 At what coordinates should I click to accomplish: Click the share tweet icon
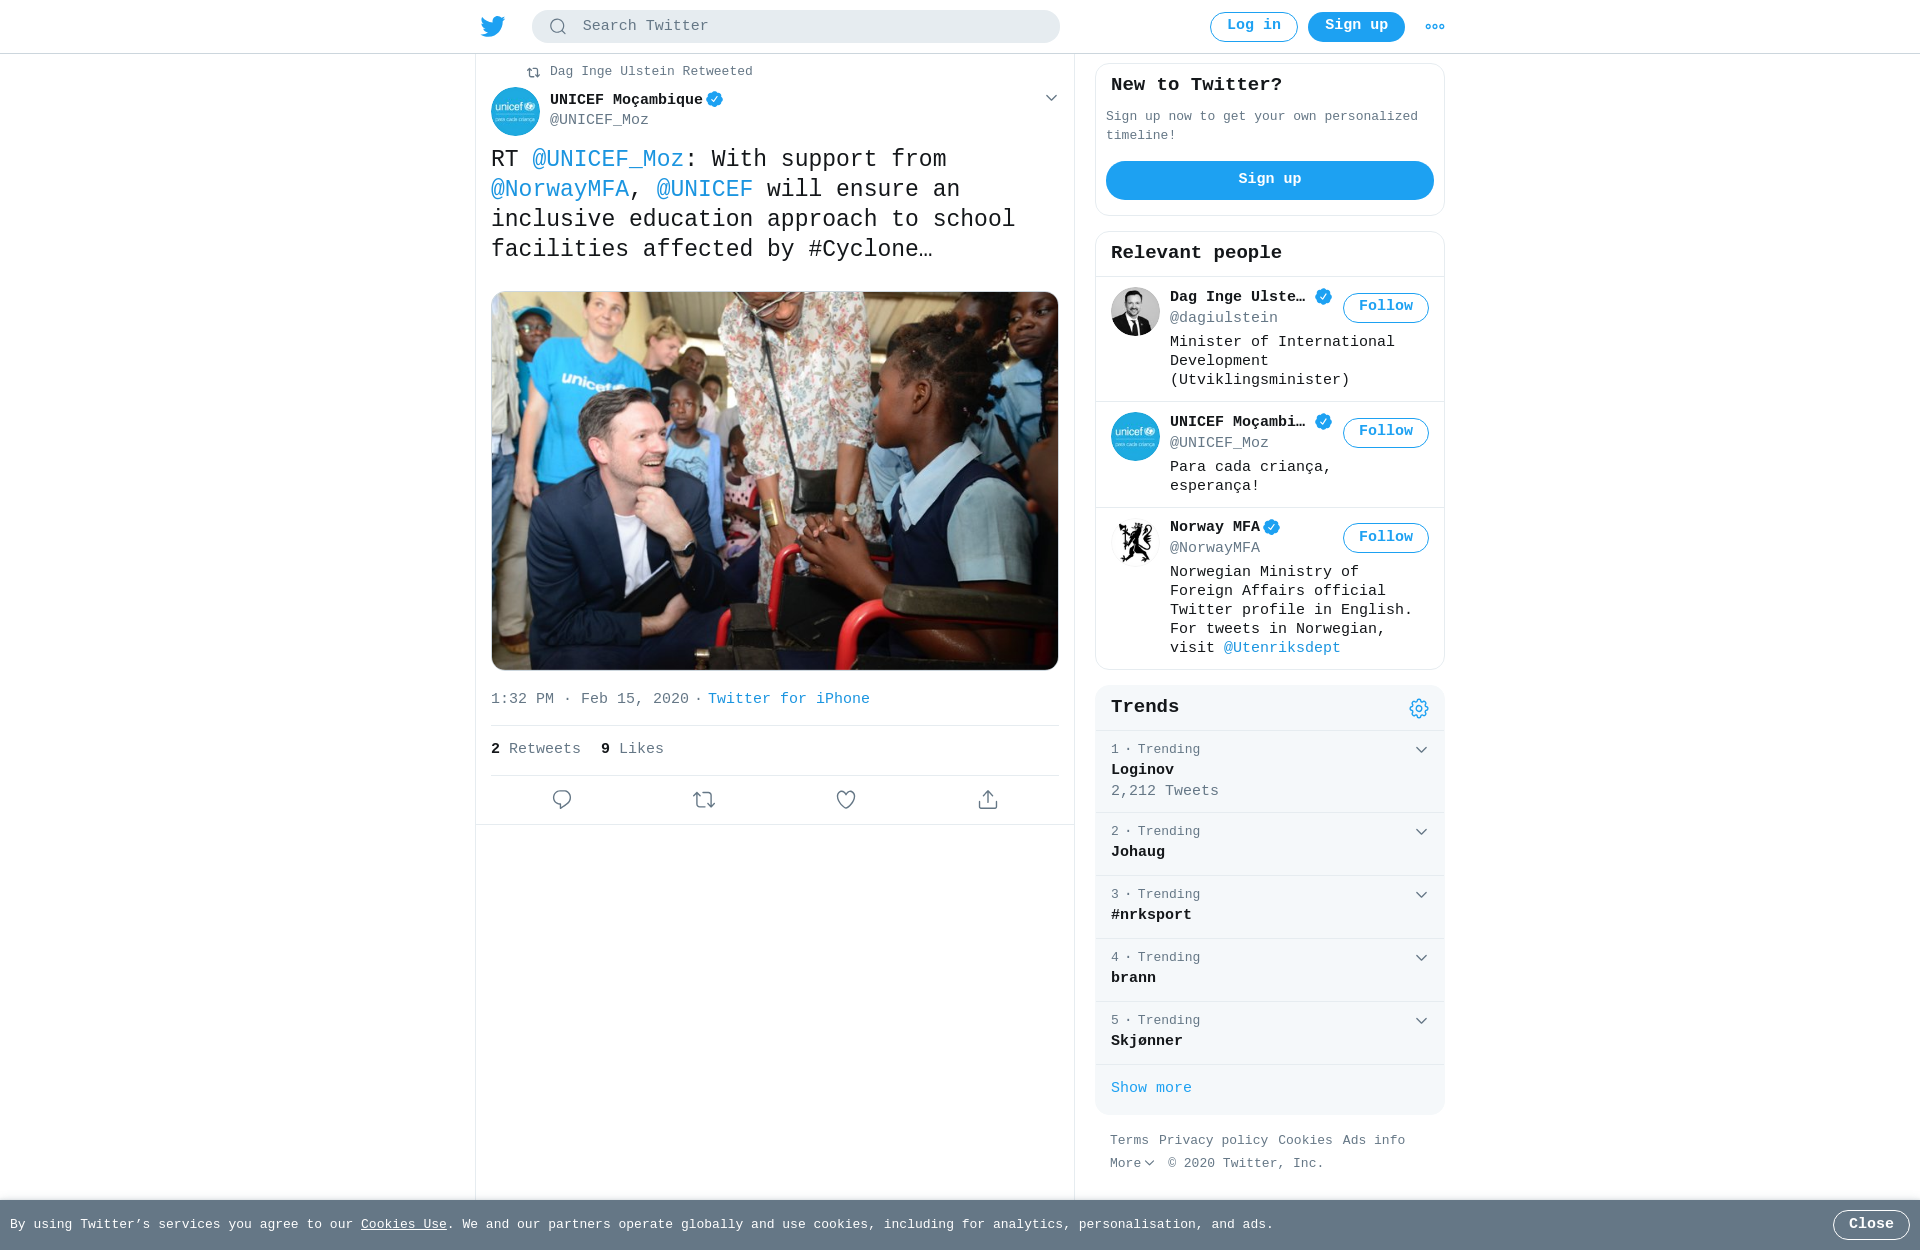pyautogui.click(x=988, y=800)
